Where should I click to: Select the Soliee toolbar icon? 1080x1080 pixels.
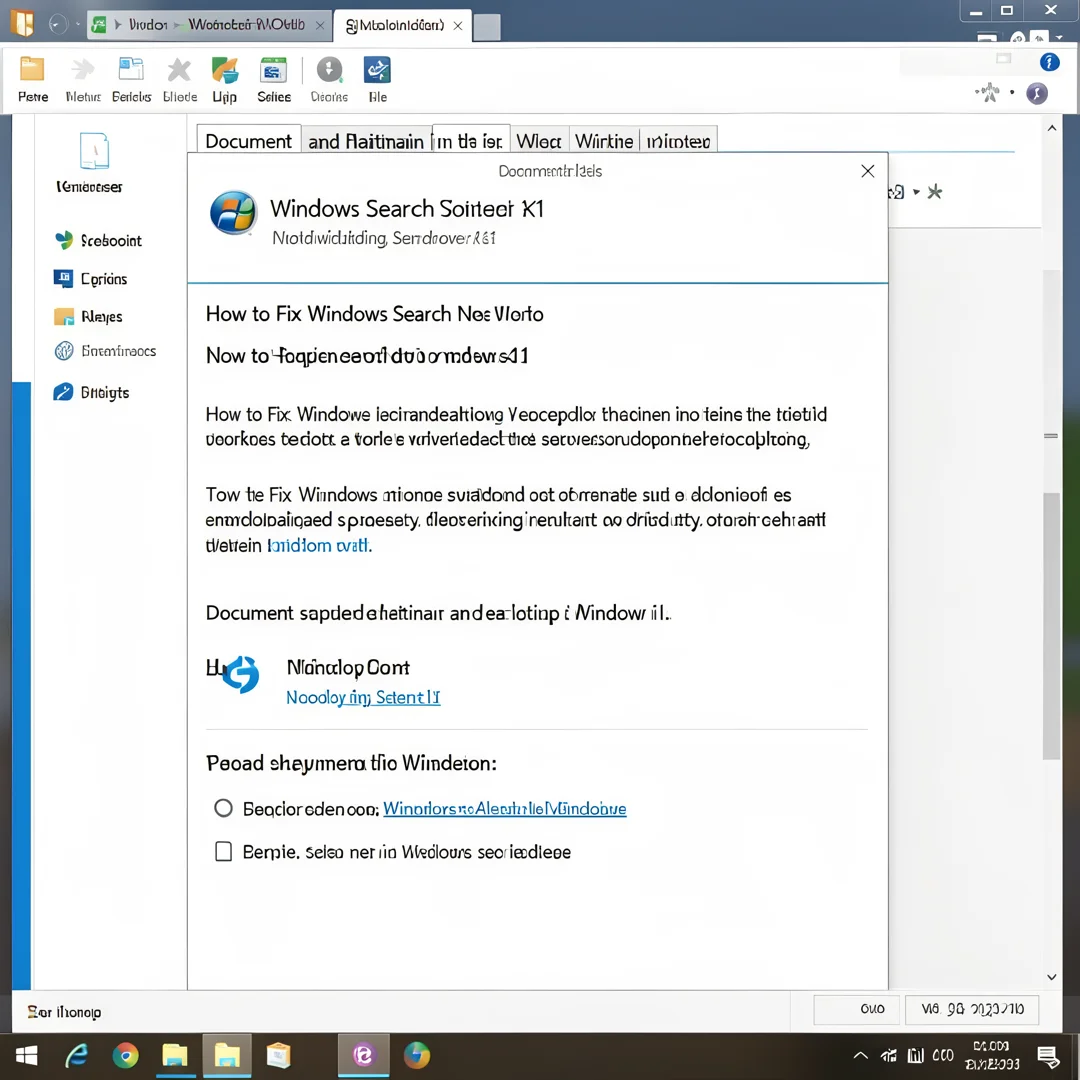coord(273,70)
